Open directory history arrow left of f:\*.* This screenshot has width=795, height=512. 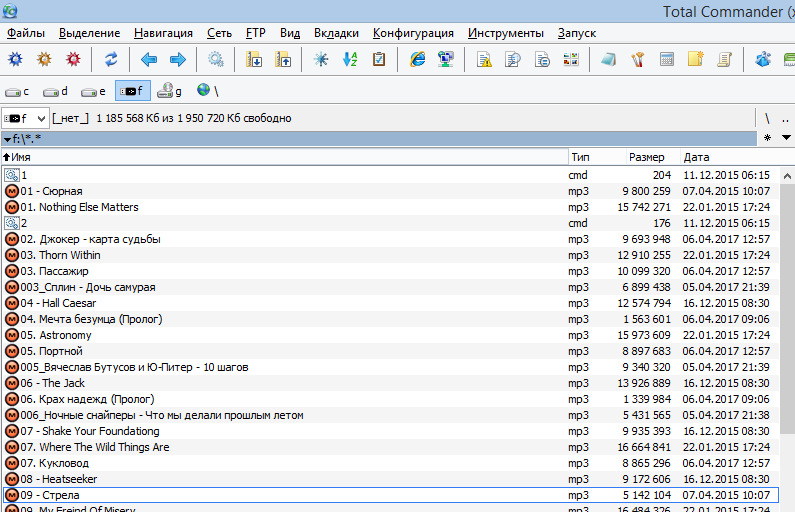(x=7, y=138)
